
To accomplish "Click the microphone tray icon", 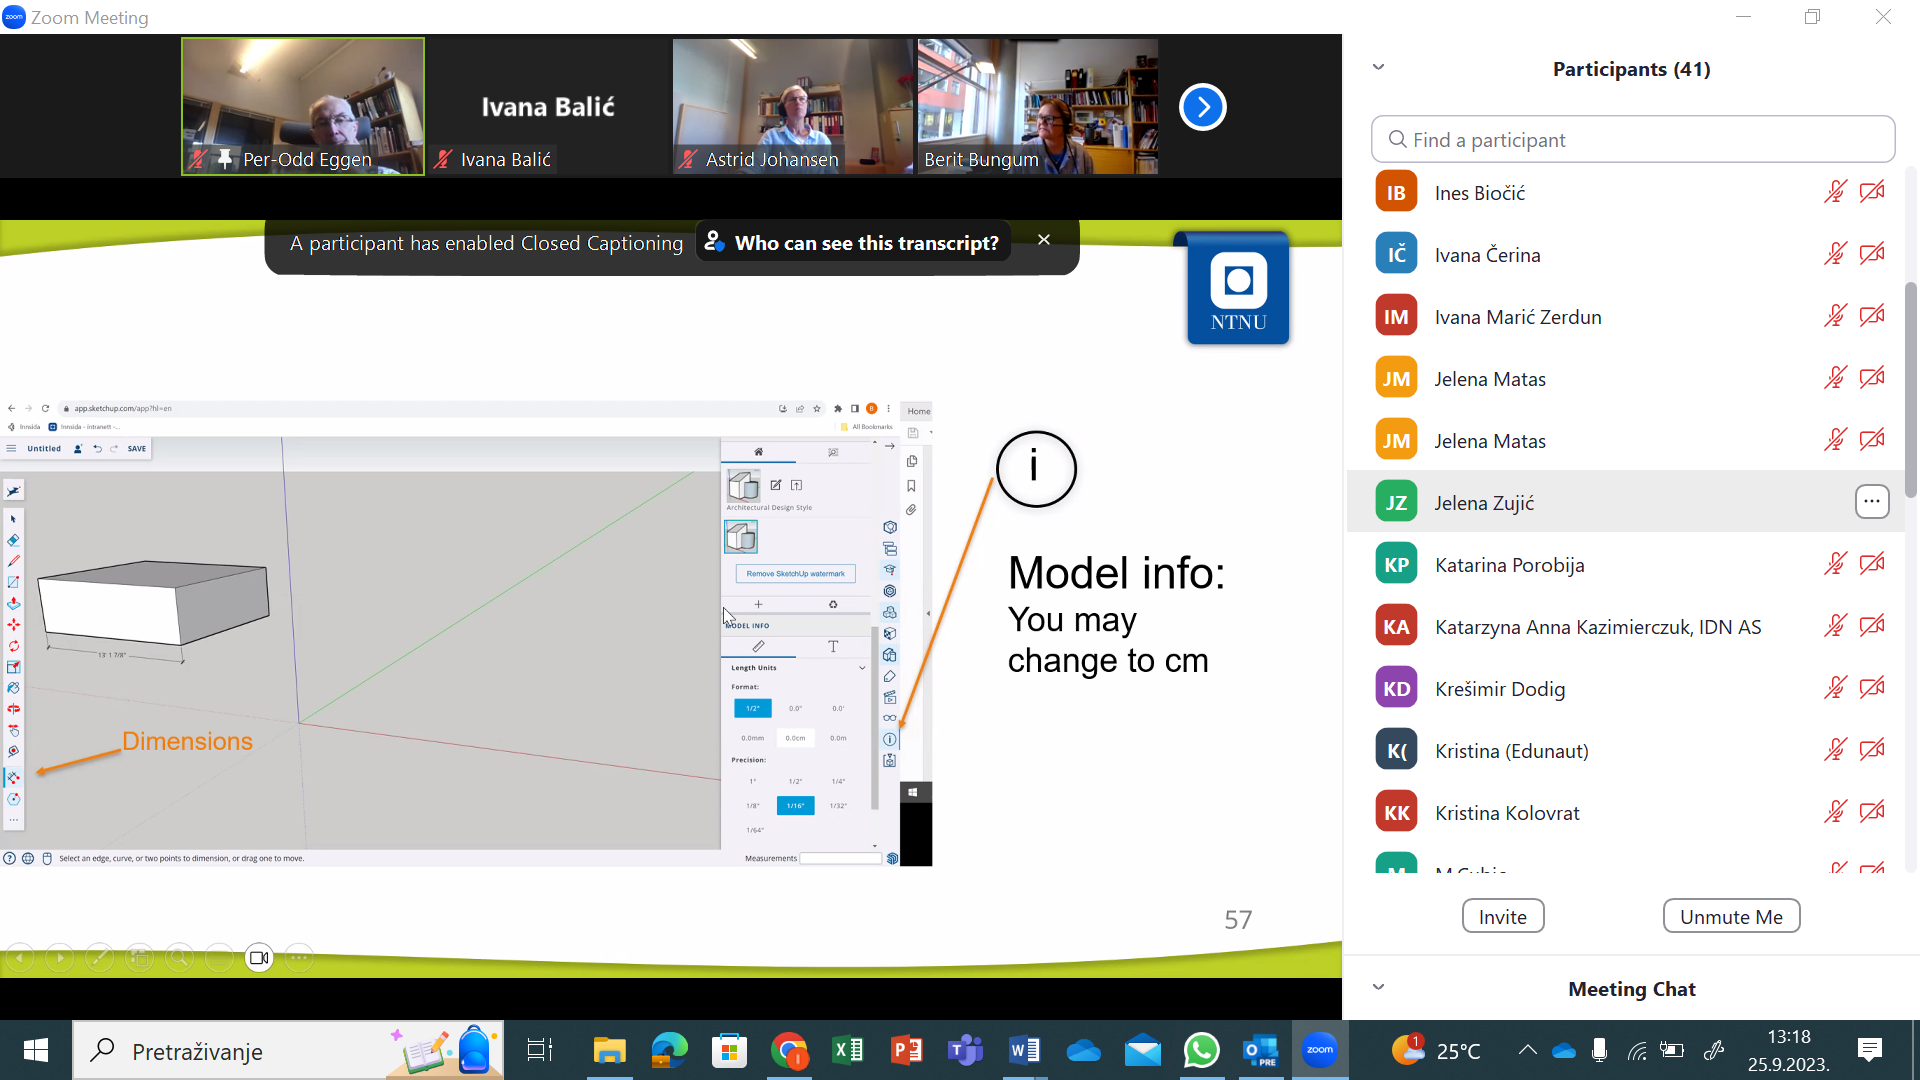I will pos(1599,1050).
